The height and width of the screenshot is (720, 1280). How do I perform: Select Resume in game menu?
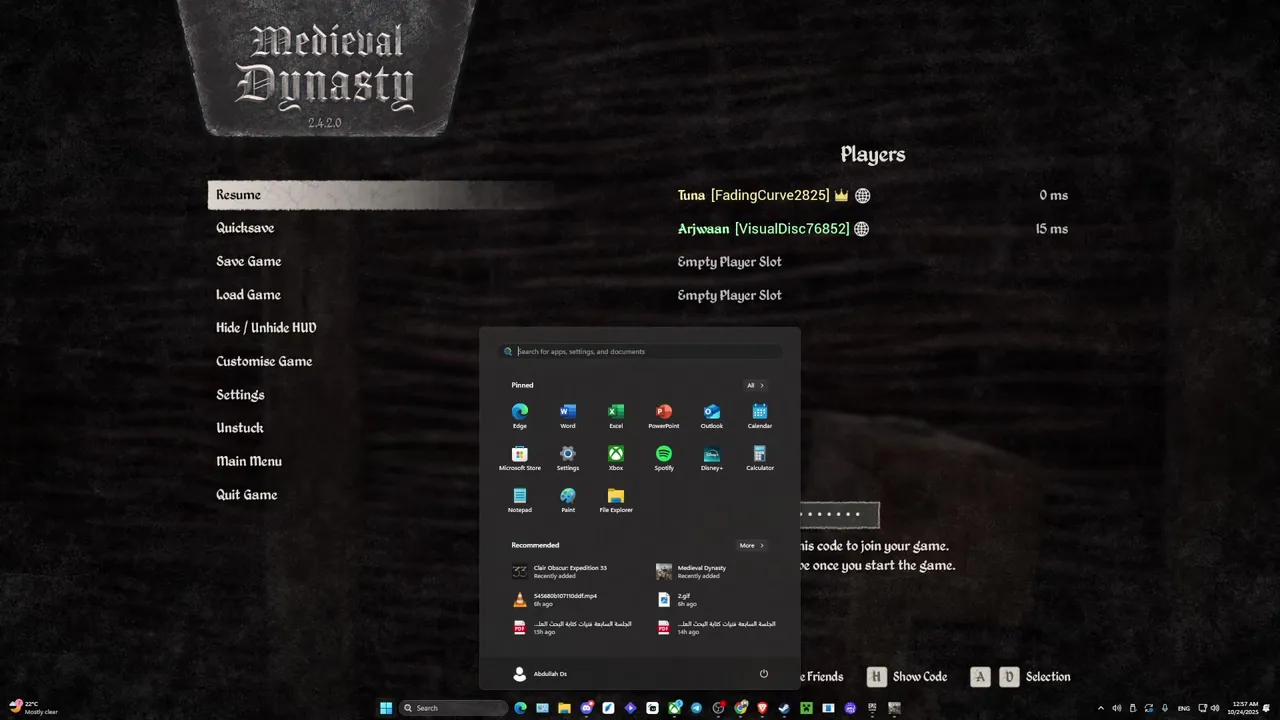pos(380,195)
